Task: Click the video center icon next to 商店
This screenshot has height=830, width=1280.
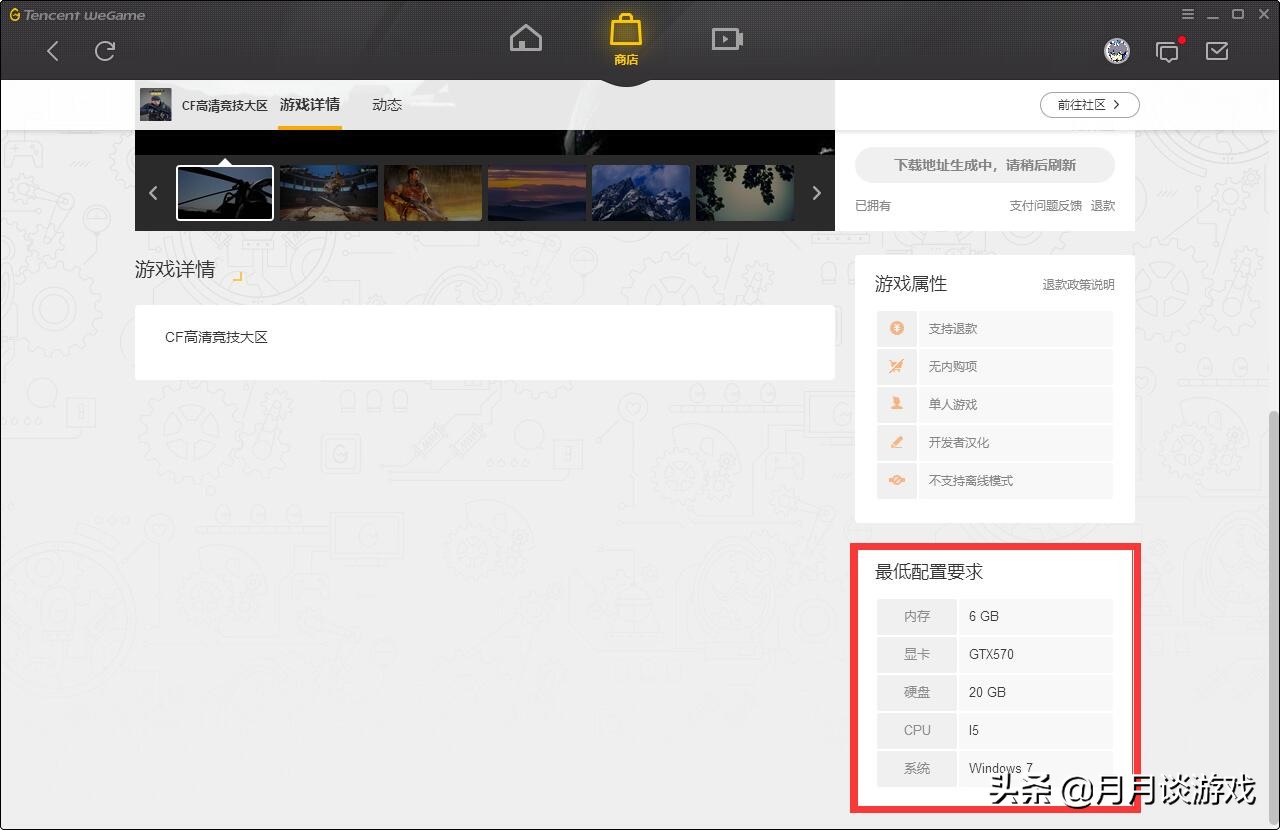Action: pyautogui.click(x=726, y=38)
